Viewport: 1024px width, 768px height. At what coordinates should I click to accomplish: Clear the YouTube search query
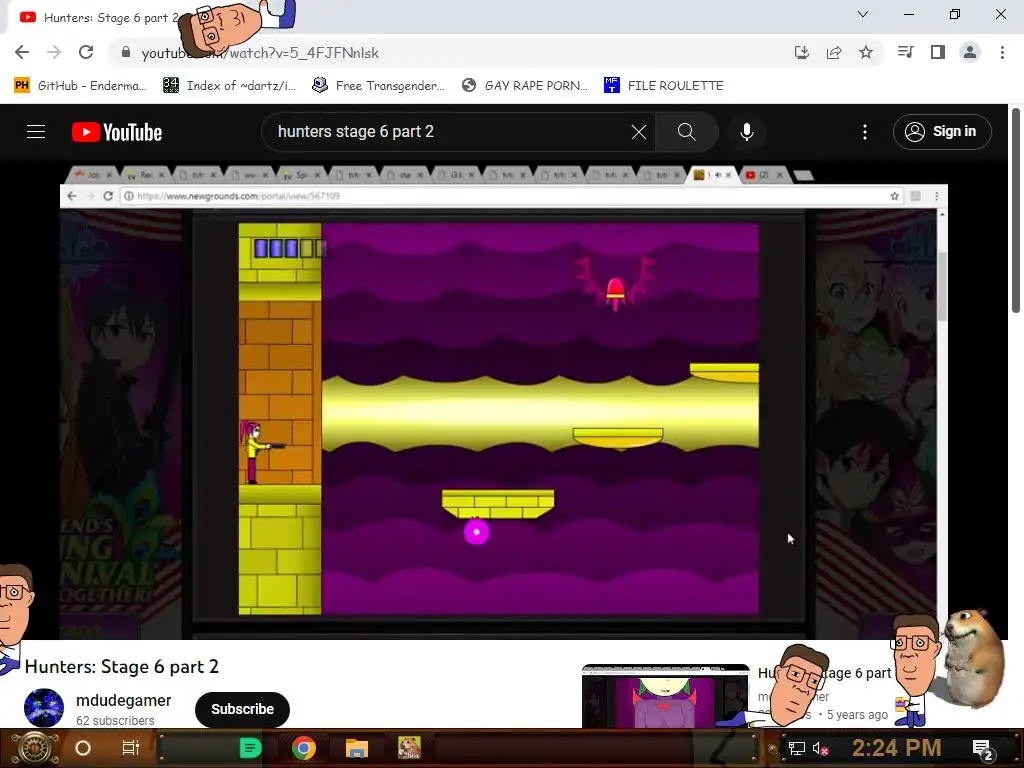639,132
